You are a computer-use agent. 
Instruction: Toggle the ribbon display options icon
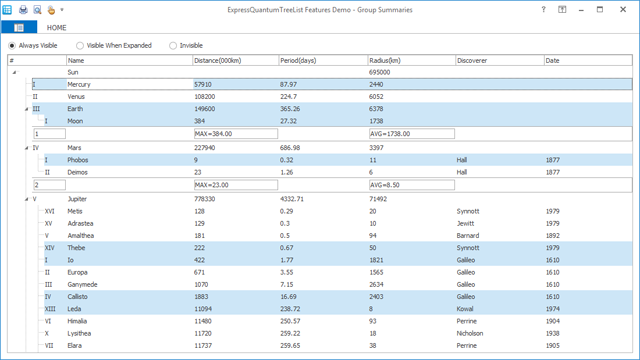(562, 9)
